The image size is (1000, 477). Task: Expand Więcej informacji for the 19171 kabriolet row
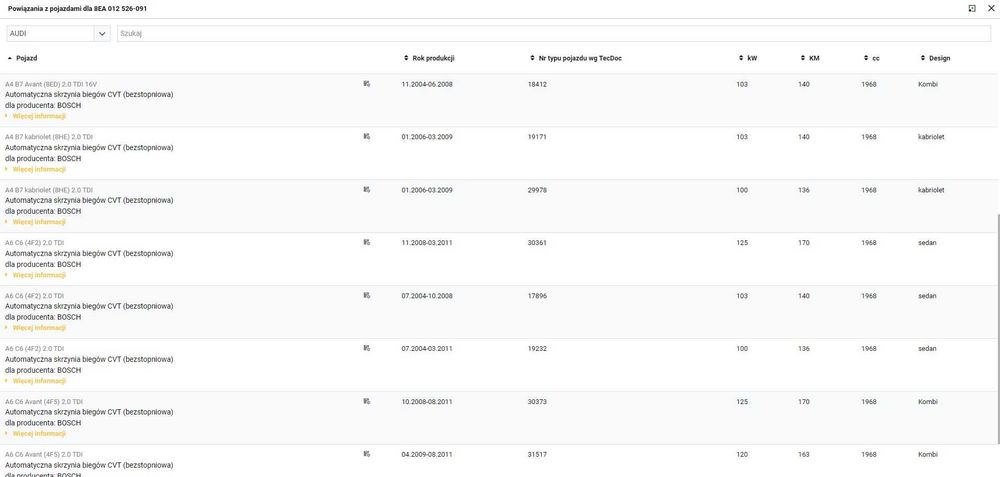click(39, 169)
